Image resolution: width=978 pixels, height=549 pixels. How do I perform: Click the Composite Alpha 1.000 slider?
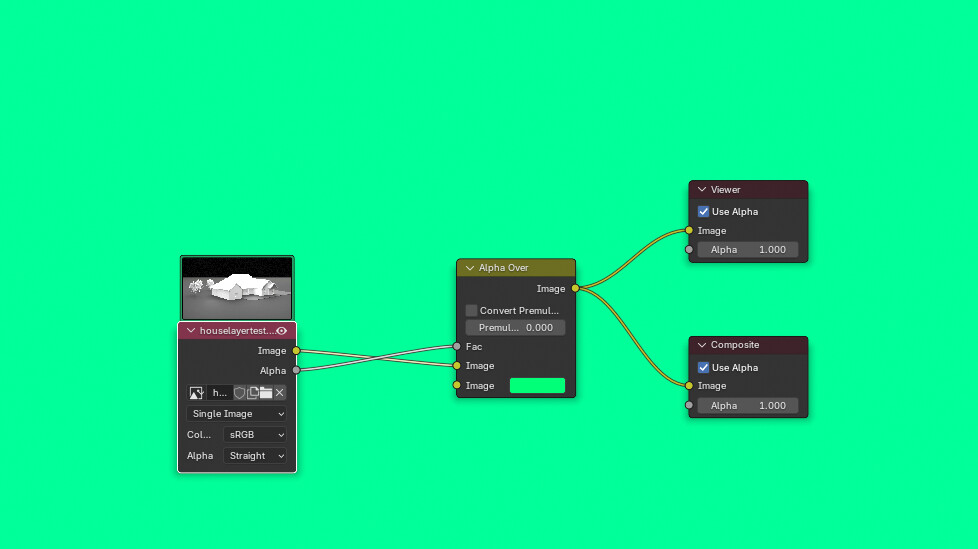[748, 406]
